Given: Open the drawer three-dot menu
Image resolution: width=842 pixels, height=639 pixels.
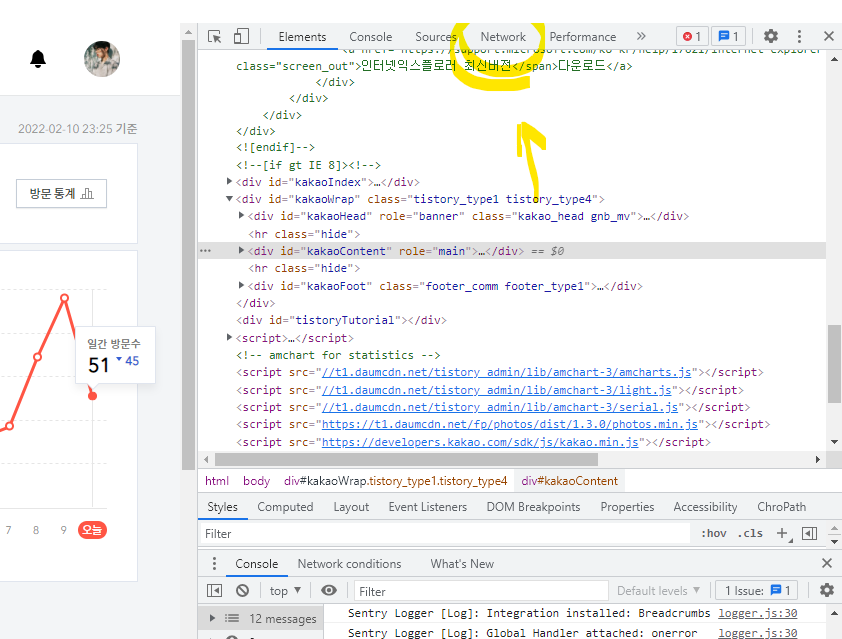Looking at the screenshot, I should (214, 563).
